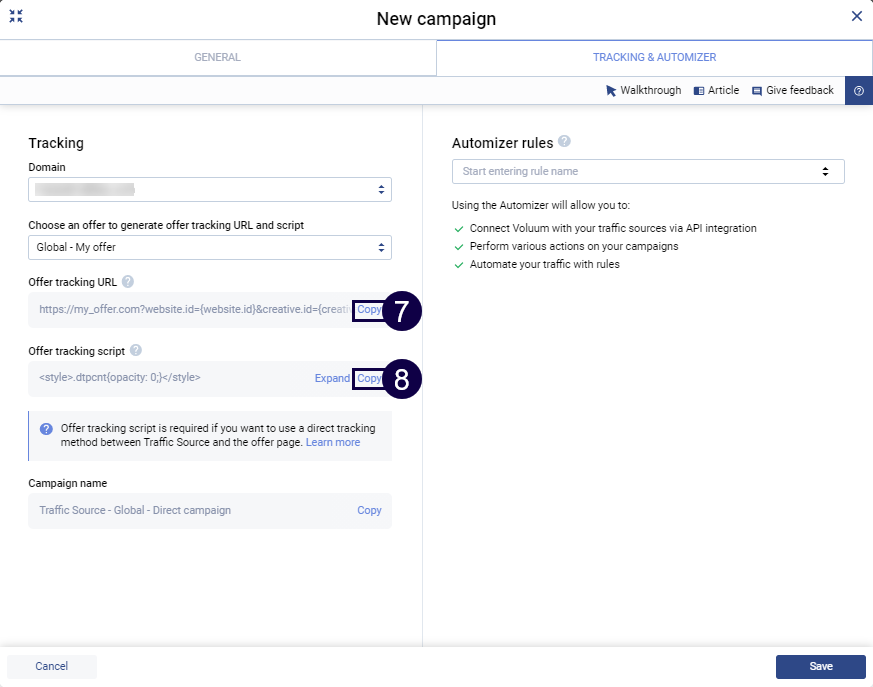The width and height of the screenshot is (873, 687).
Task: Select the Tracking & Automizer tab
Action: pyautogui.click(x=654, y=58)
